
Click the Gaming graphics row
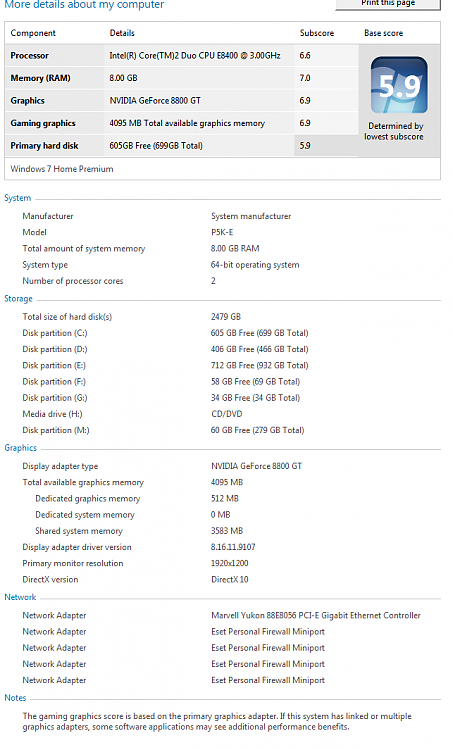click(182, 123)
